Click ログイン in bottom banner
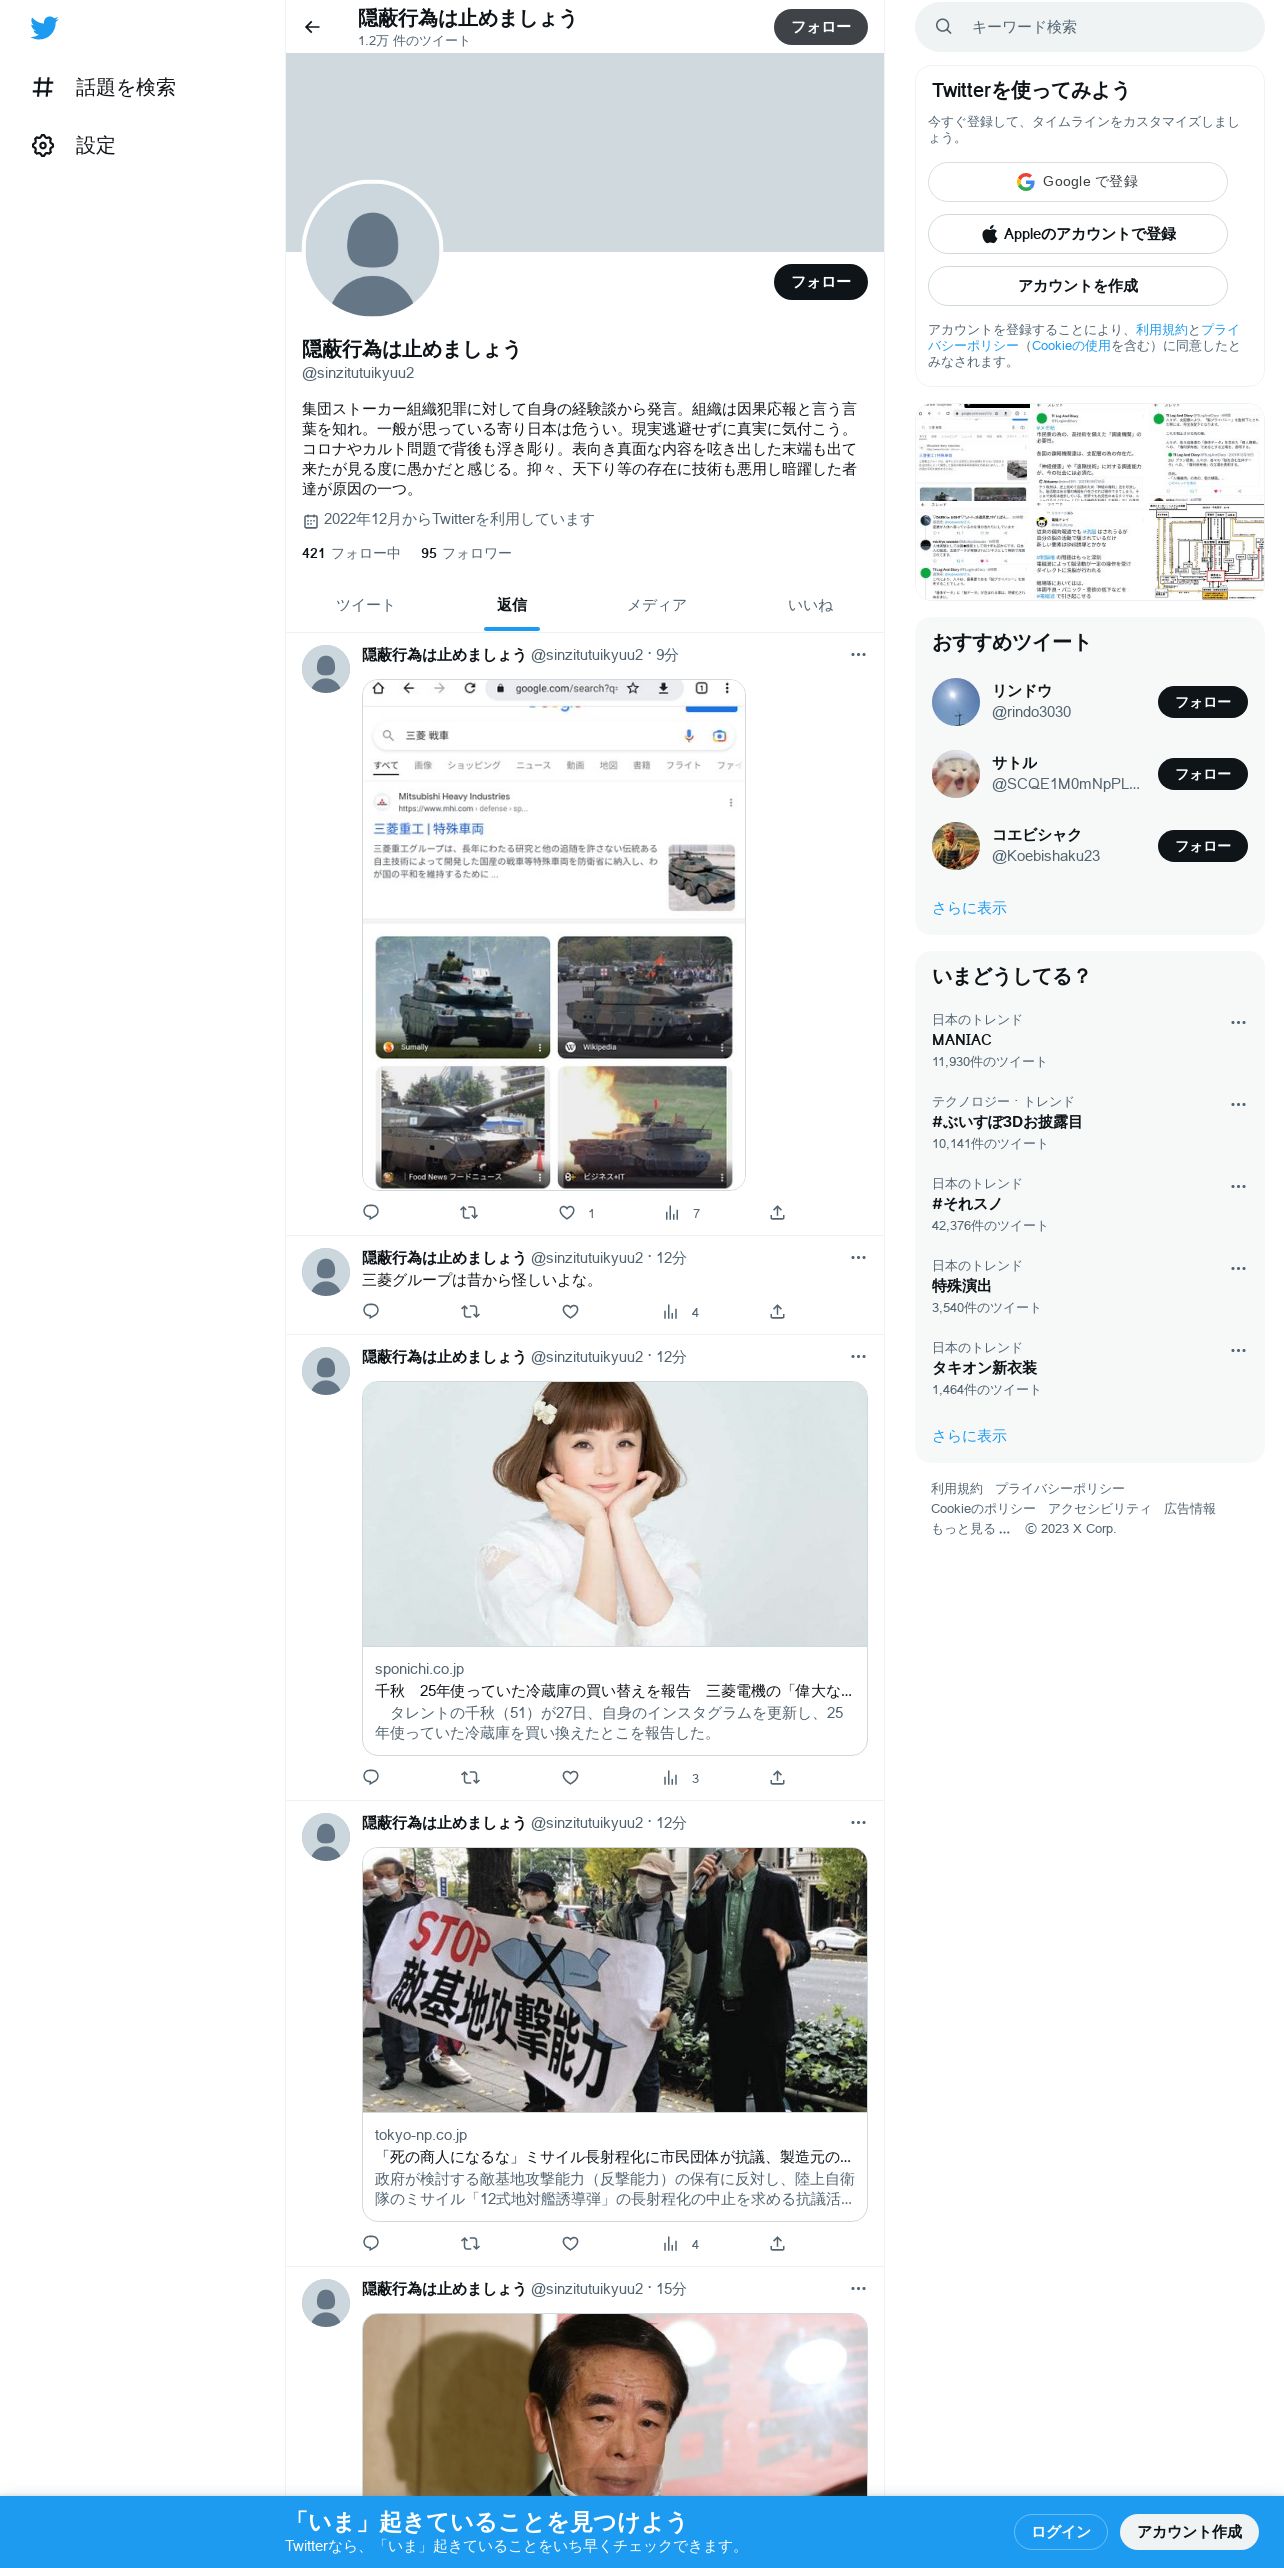Screen dimensions: 1284x2568 pos(1060,2531)
